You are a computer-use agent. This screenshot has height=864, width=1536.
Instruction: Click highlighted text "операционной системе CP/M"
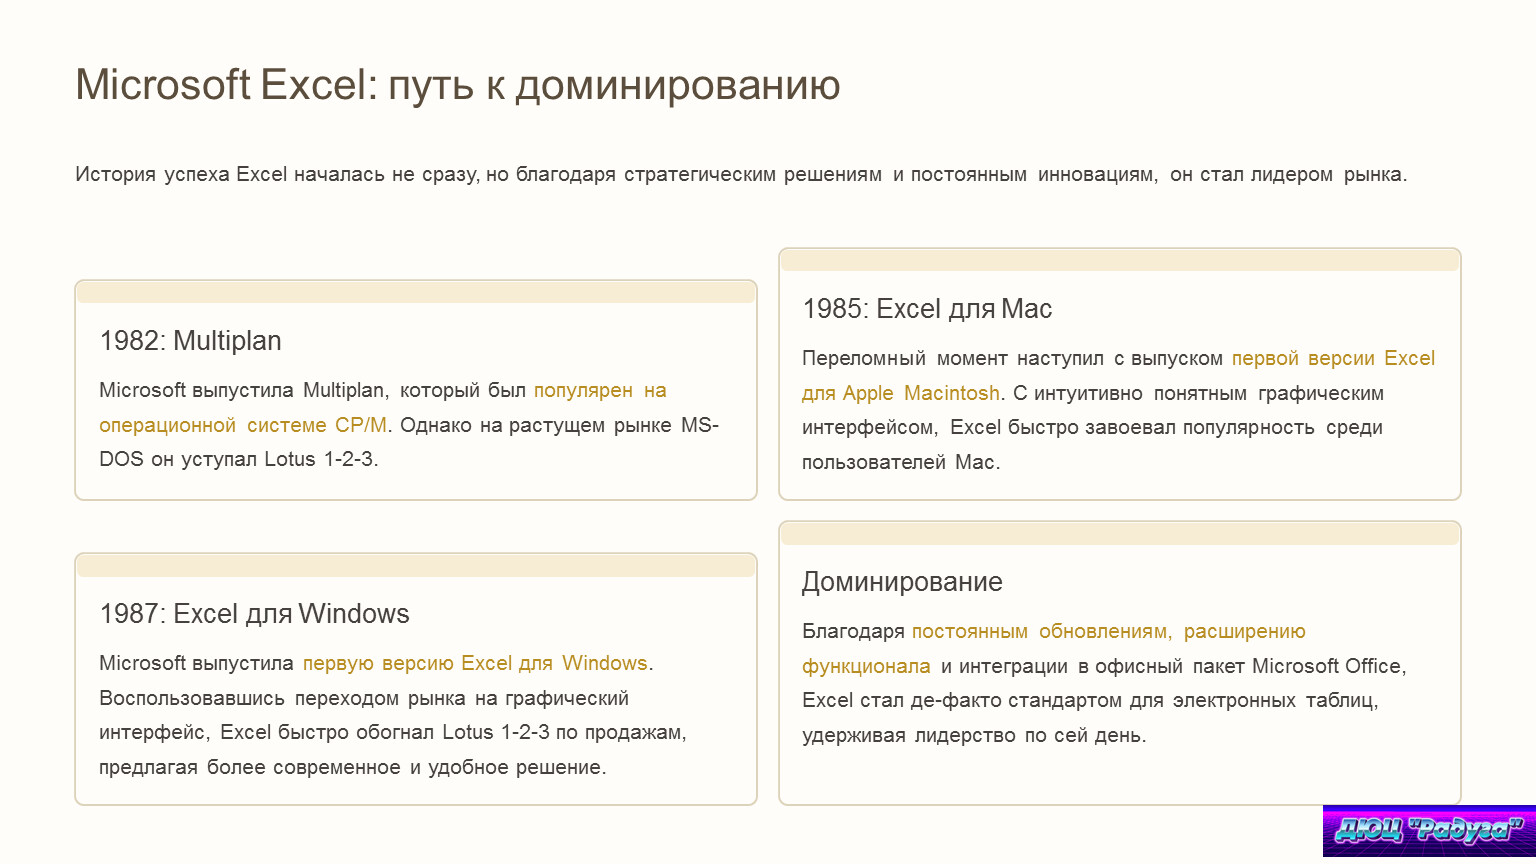click(x=242, y=426)
